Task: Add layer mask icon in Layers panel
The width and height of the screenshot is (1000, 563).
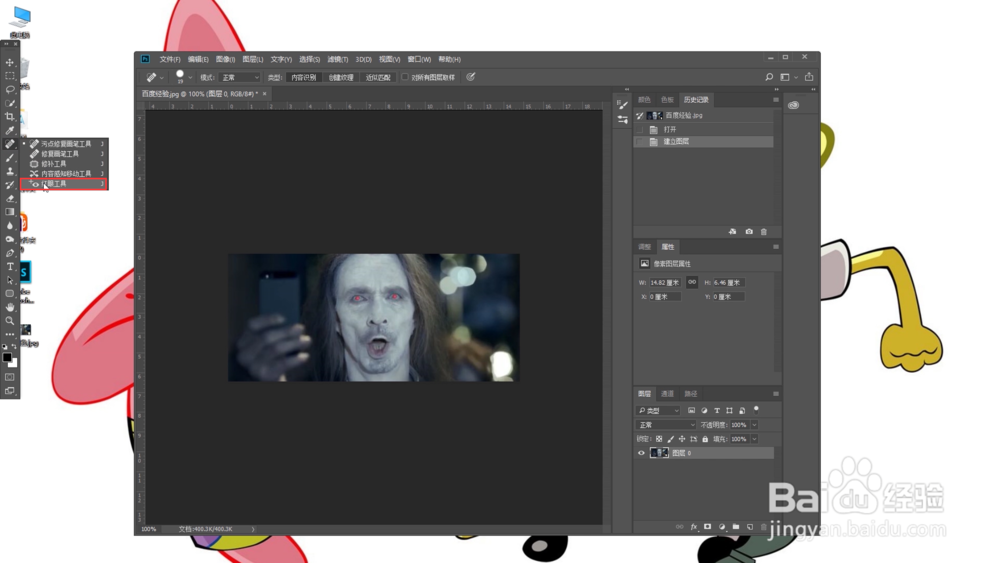Action: pyautogui.click(x=707, y=527)
